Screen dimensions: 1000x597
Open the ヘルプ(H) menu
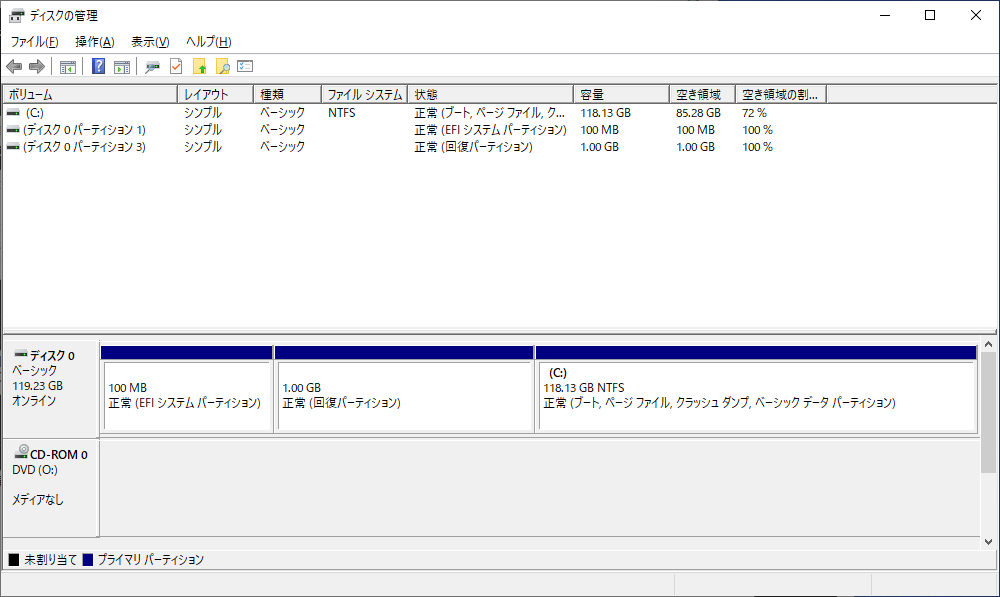(209, 42)
